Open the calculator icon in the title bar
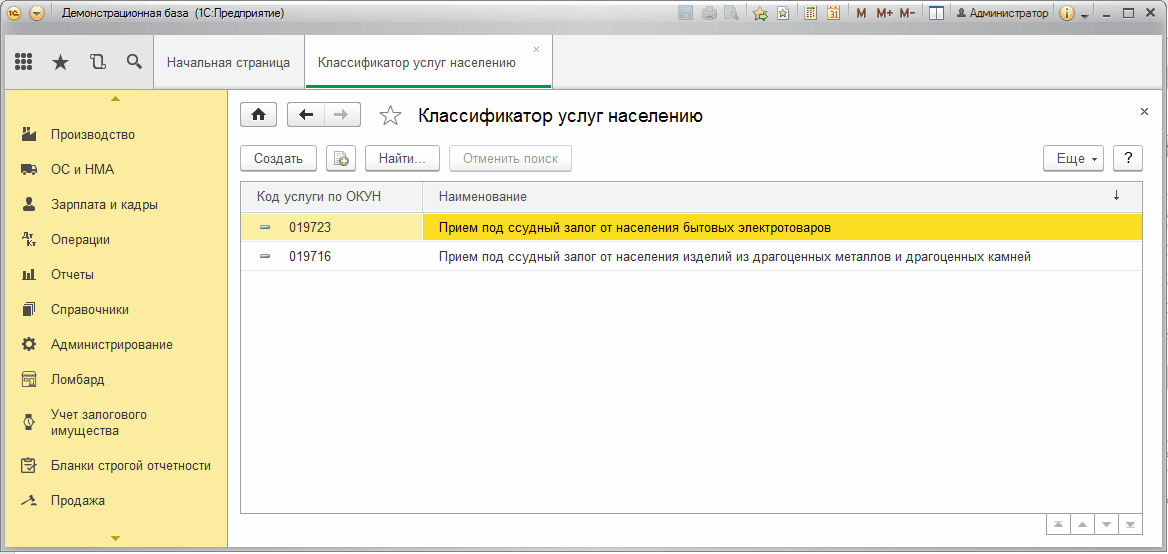1168x554 pixels. pyautogui.click(x=811, y=13)
